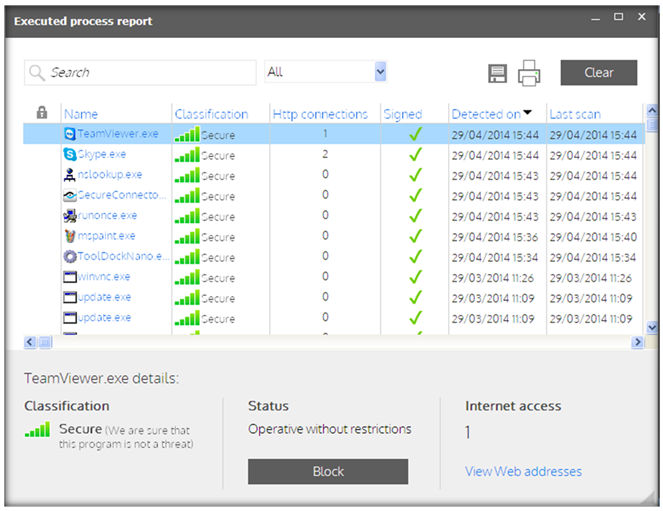Click the search magnifier icon
This screenshot has width=663, height=511.
click(37, 73)
